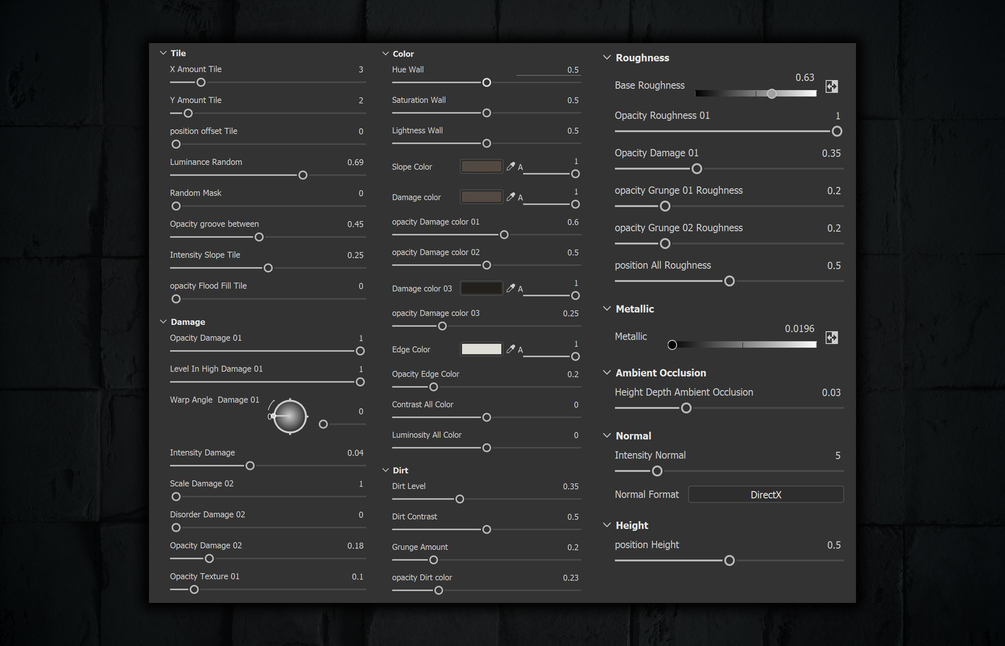
Task: Click the X Amount Tile slider handle
Action: pos(201,83)
